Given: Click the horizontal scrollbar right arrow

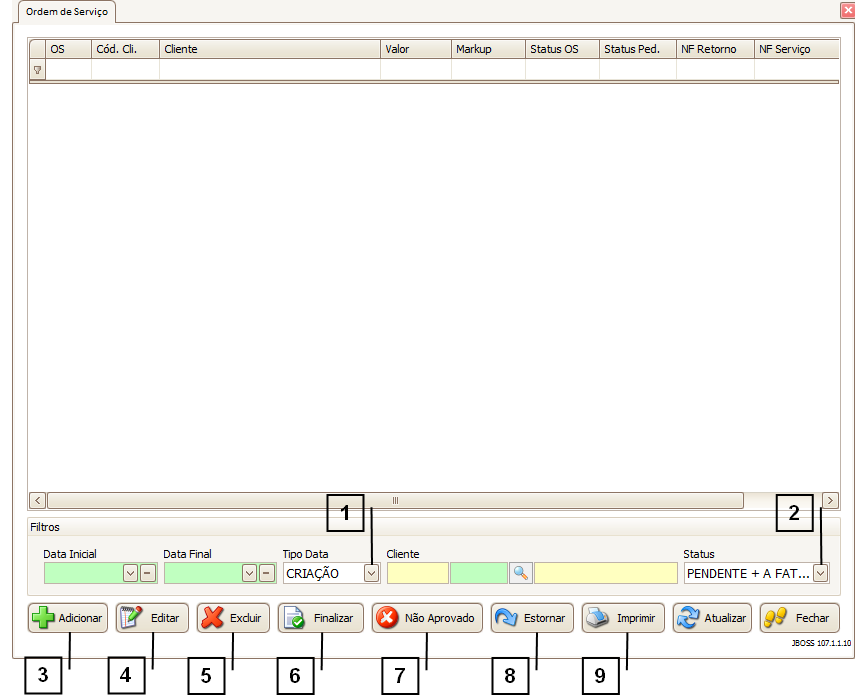Looking at the screenshot, I should (830, 500).
